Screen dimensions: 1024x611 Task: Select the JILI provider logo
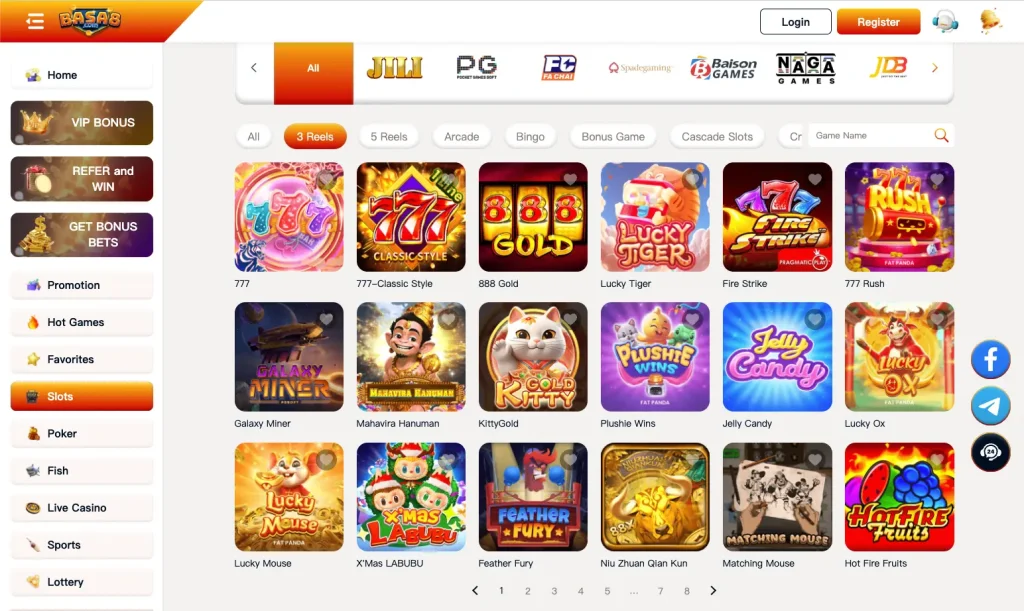coord(394,67)
